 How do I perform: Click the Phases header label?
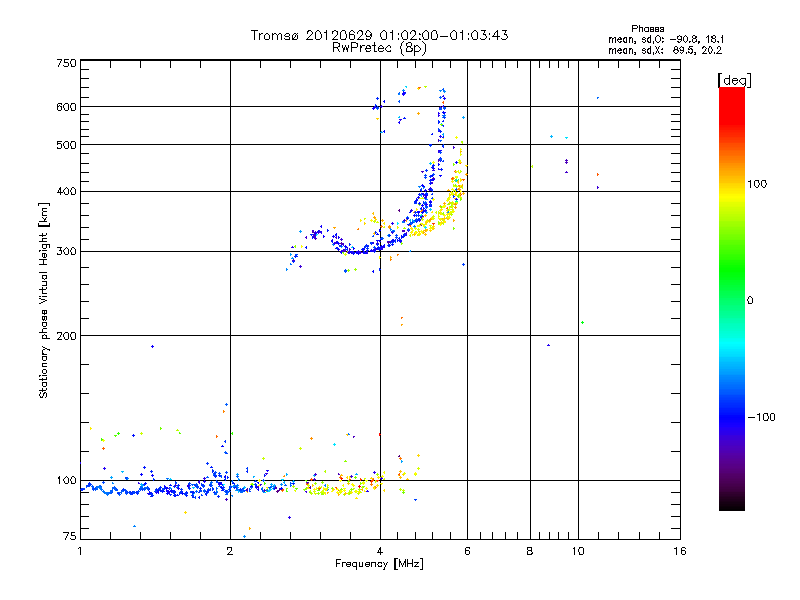[647, 29]
